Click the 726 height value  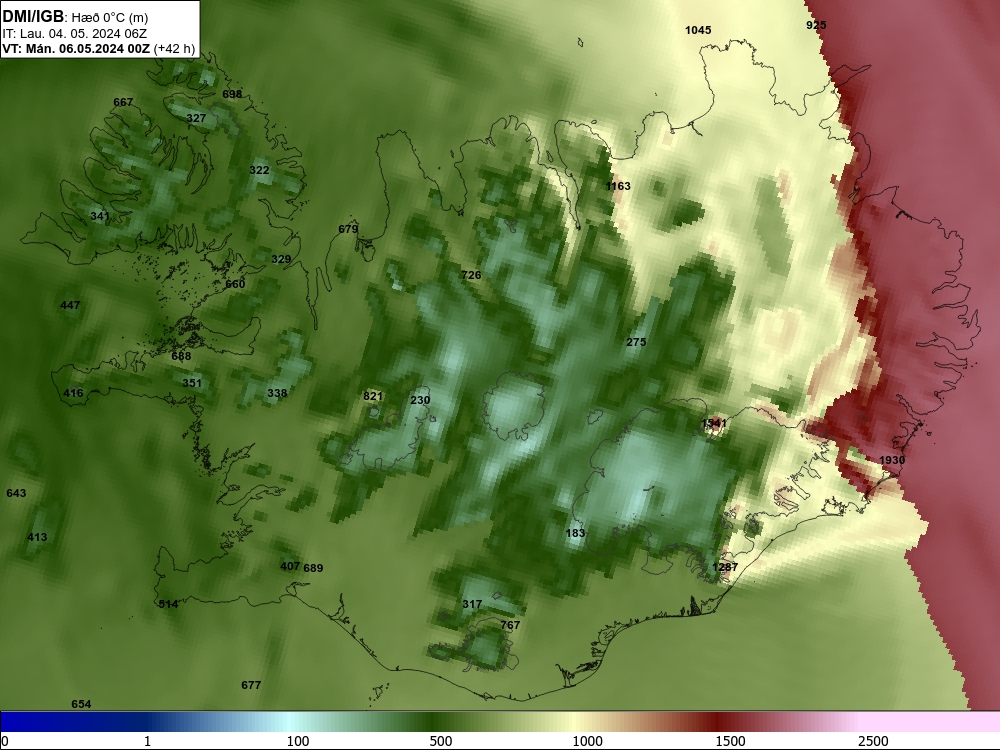(x=471, y=275)
